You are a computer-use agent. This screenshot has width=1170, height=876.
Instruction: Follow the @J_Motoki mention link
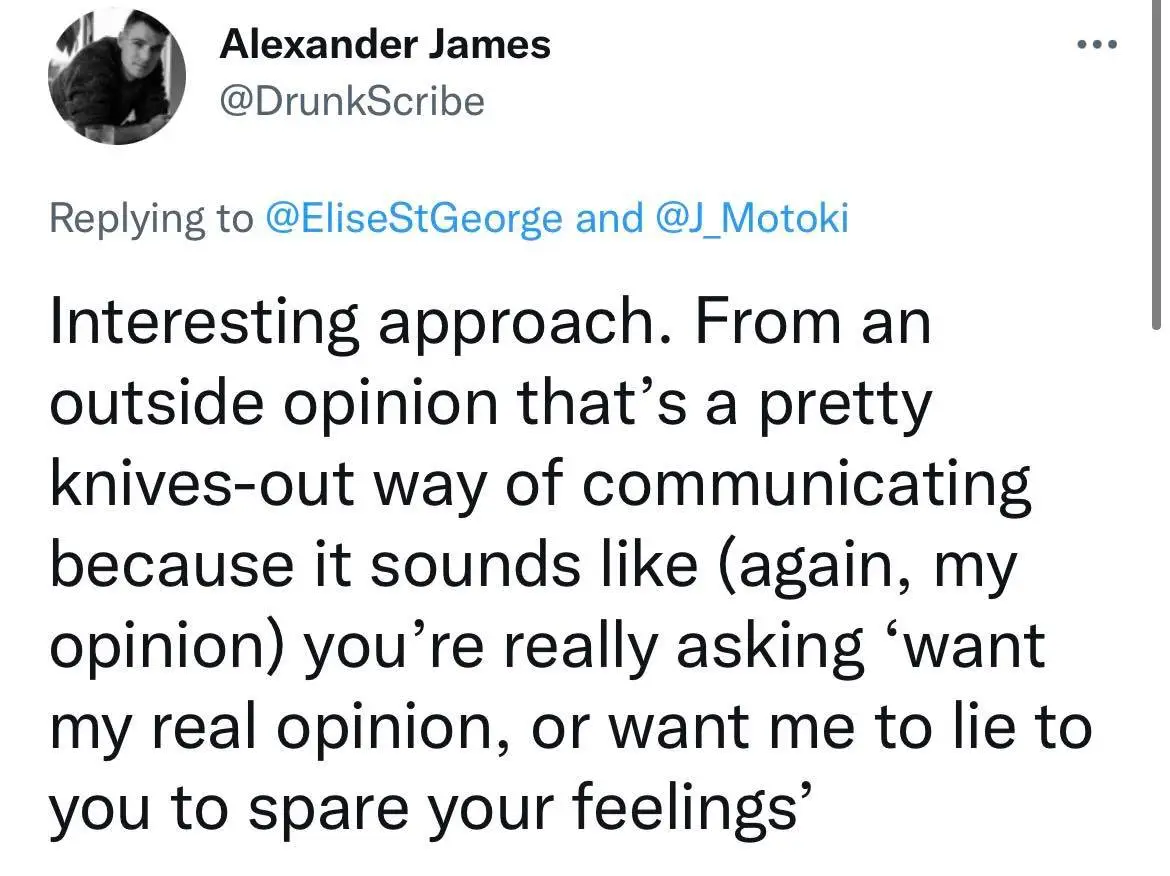click(750, 219)
